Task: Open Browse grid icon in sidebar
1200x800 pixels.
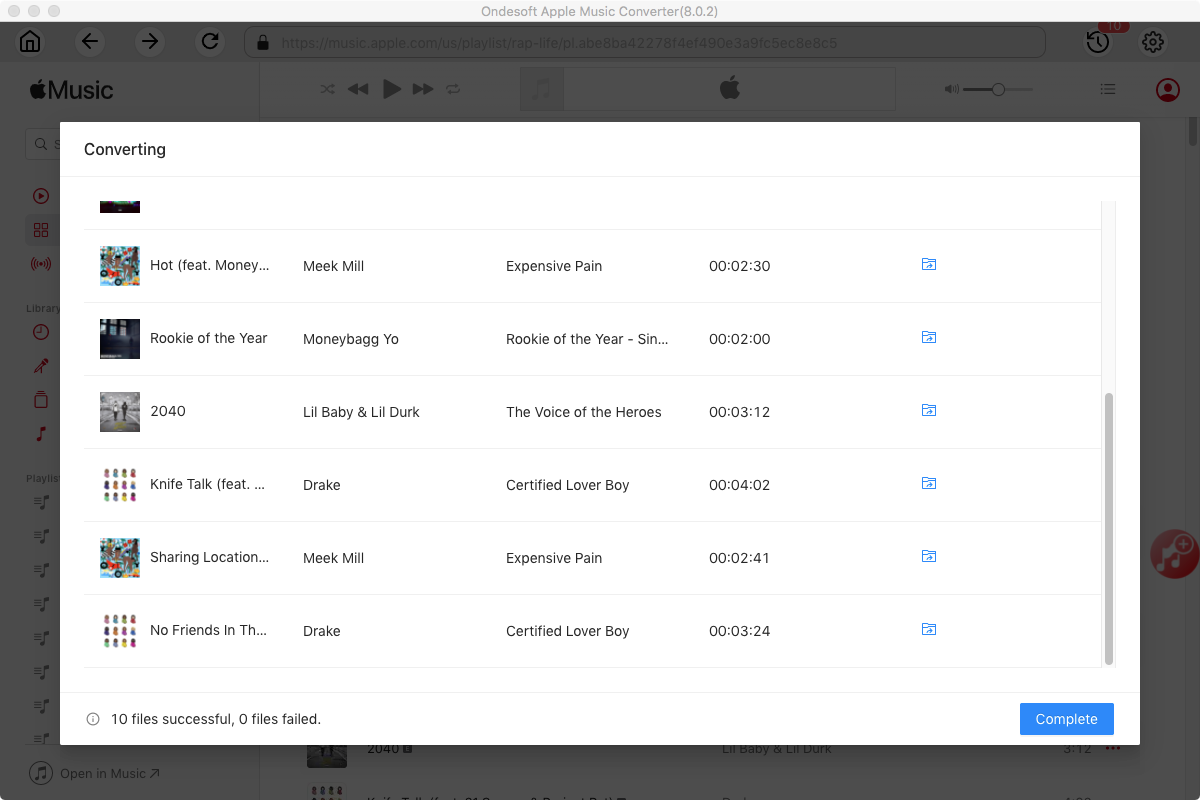Action: [41, 230]
